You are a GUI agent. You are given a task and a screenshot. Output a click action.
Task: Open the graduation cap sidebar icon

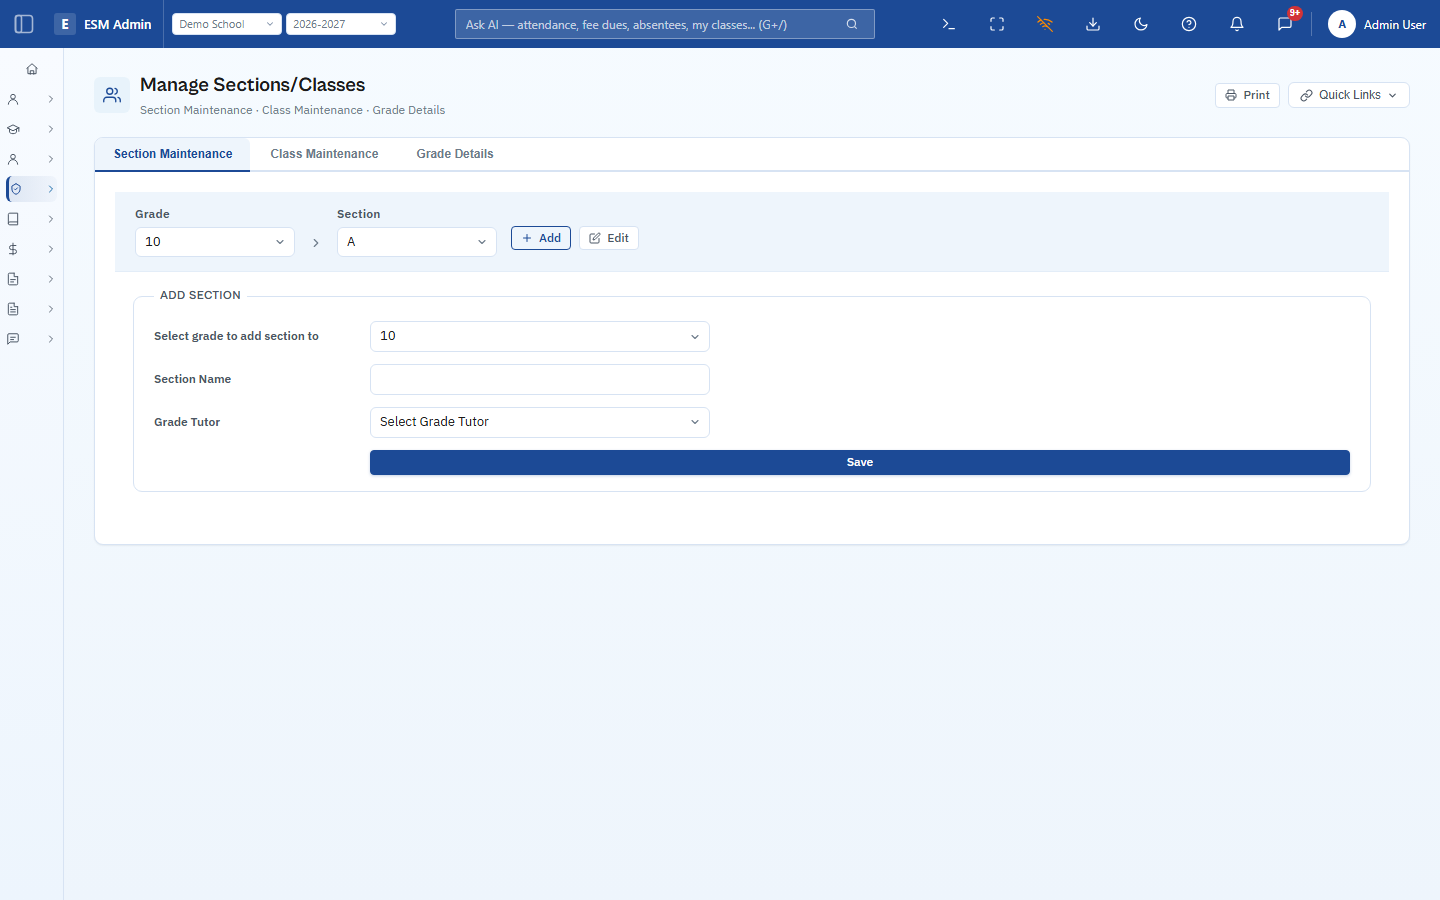tap(13, 129)
